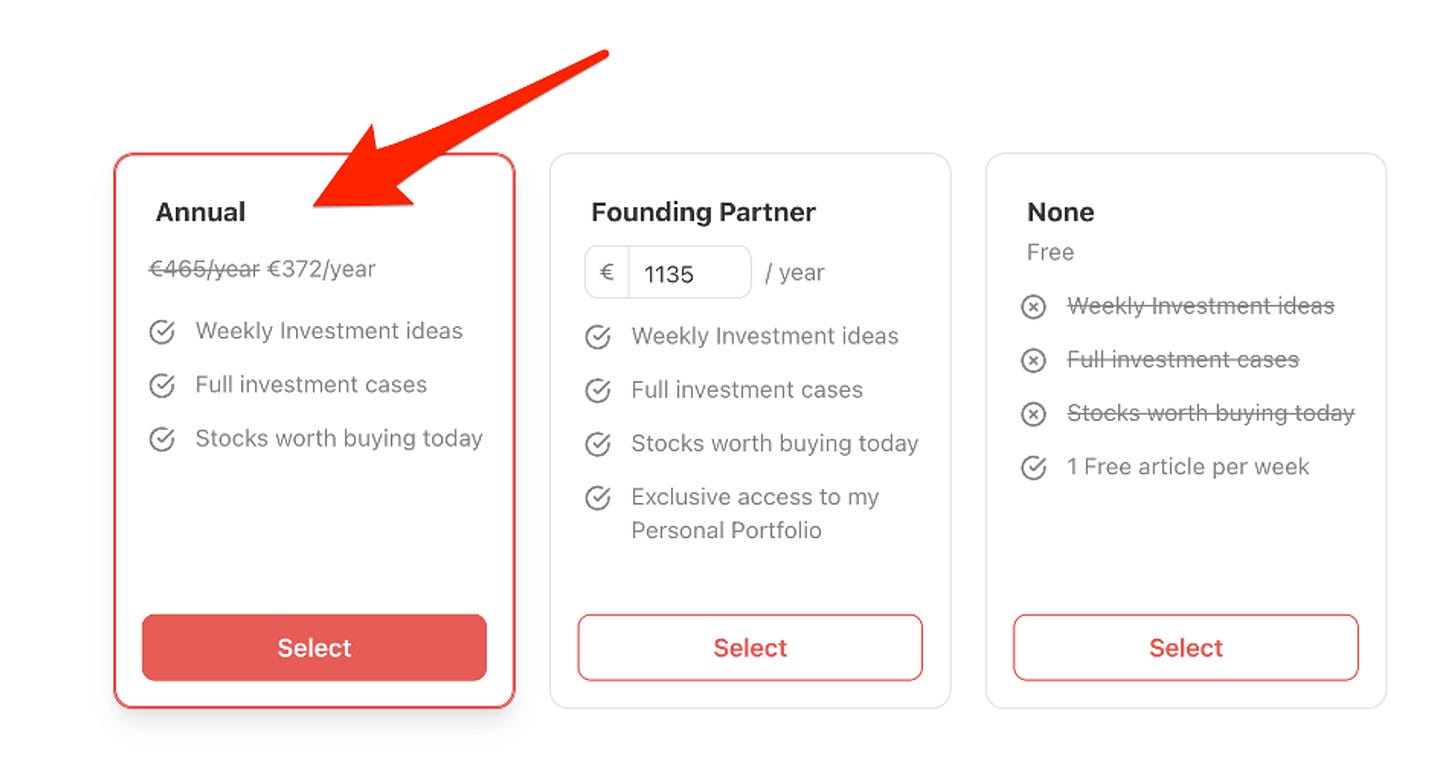Viewport: 1456px width, 758px height.
Task: Choose the free None plan's Select button
Action: pos(1186,648)
